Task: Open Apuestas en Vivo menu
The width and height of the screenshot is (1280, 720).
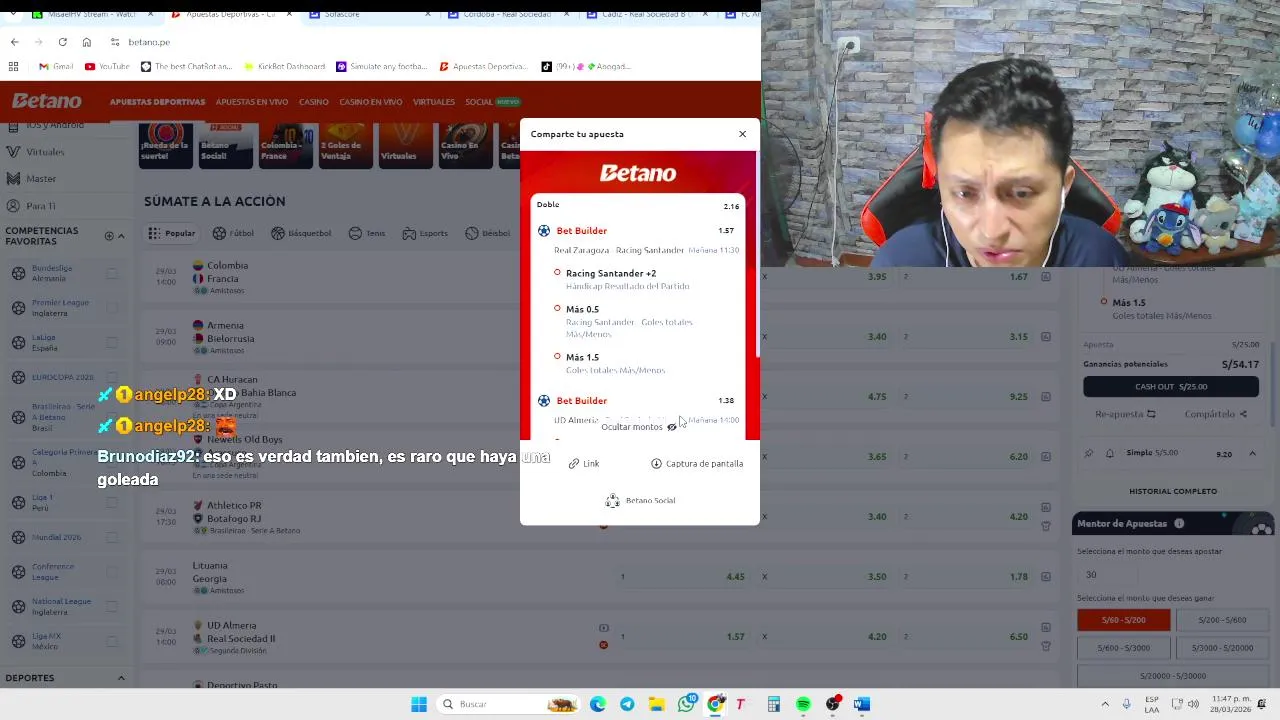Action: [252, 102]
